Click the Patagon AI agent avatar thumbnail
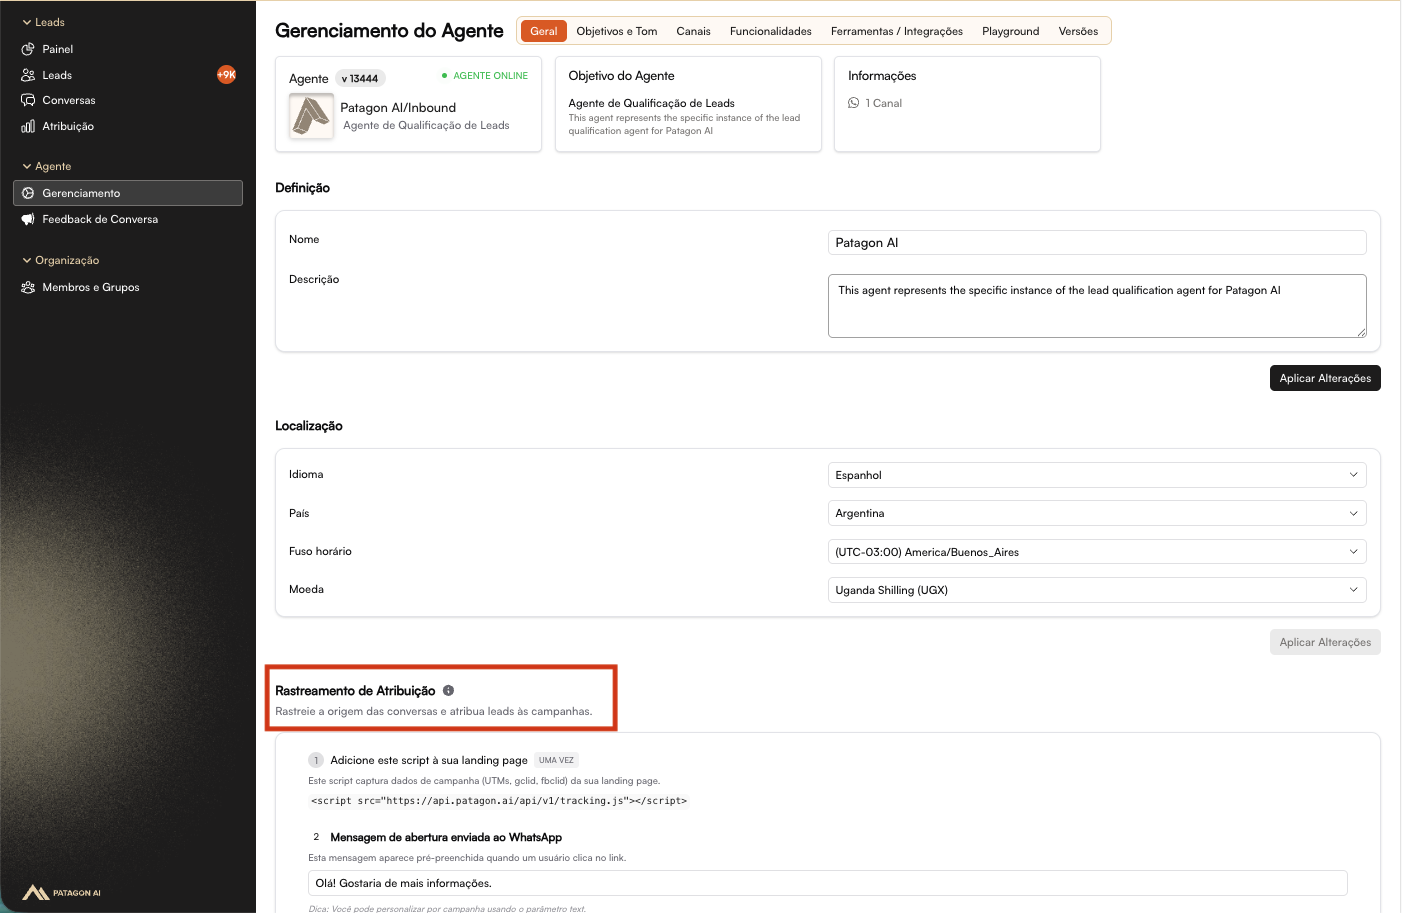 [x=311, y=116]
